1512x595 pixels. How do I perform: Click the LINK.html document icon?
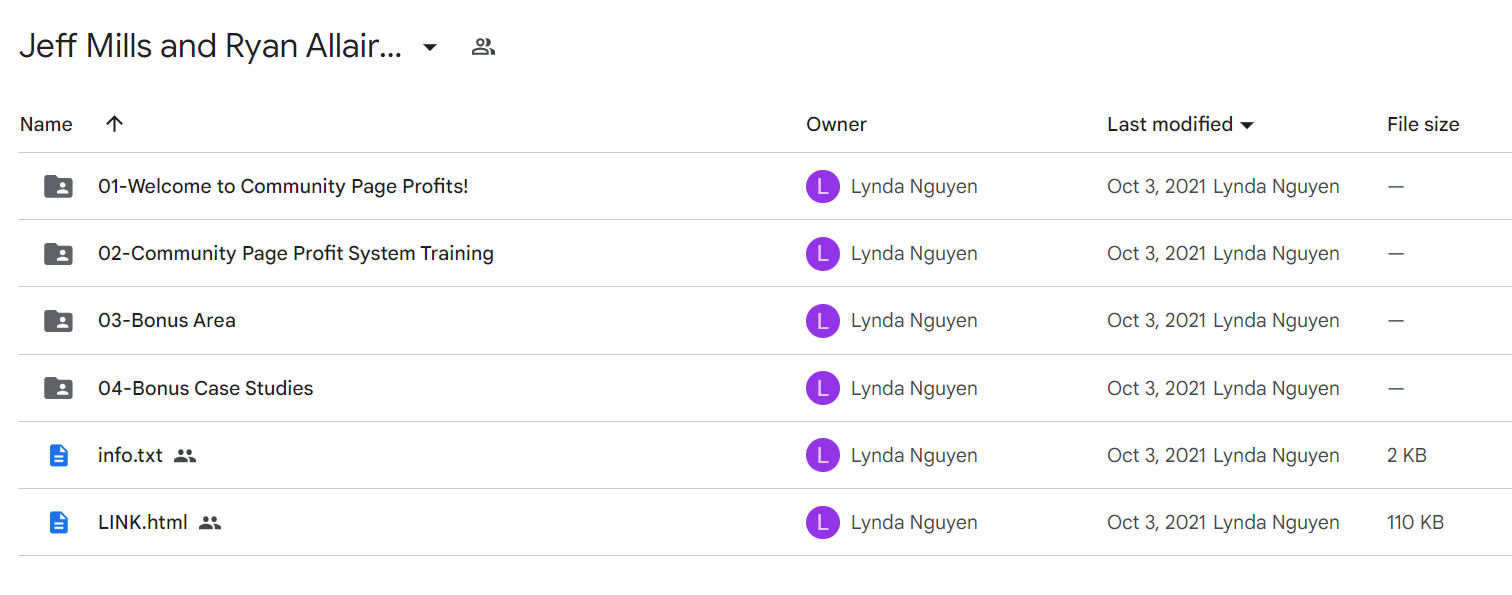click(x=59, y=522)
